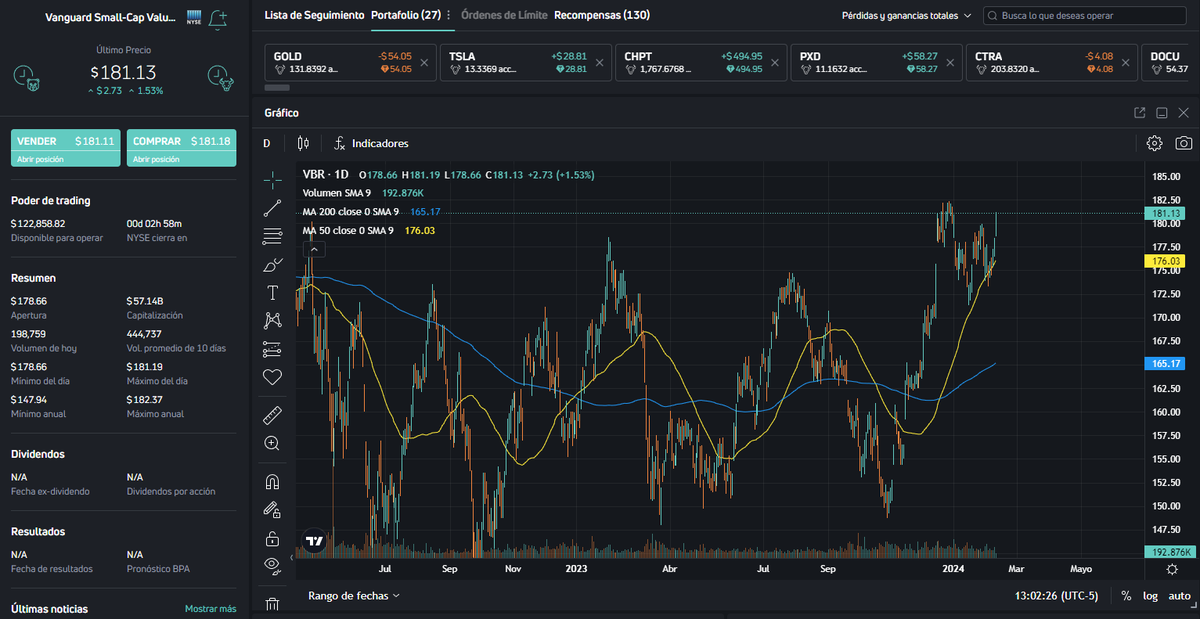Remove CTRA card from portfolio strip

click(x=1125, y=63)
